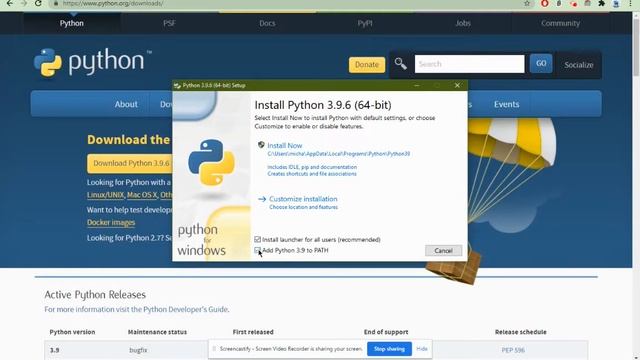
Task: Open the Opera-style red extension icon
Action: click(x=544, y=3)
